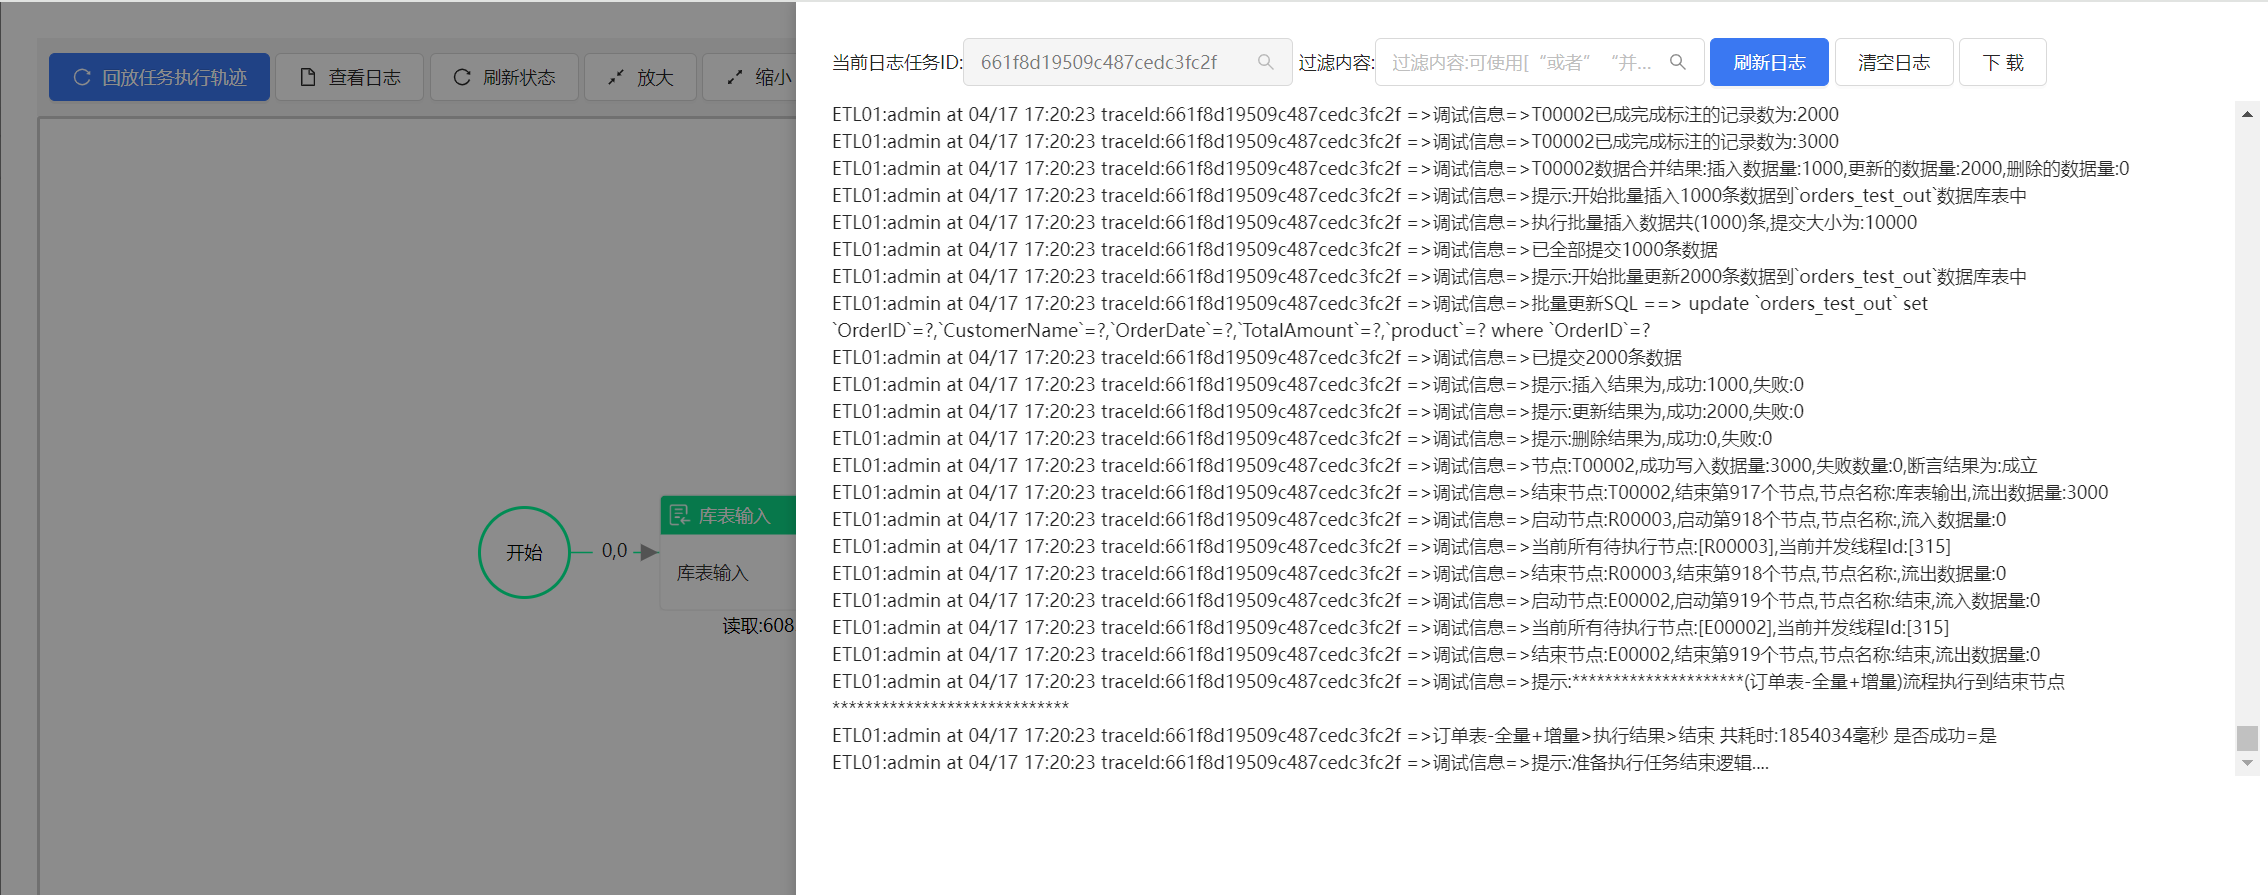
Task: Click the shrink arrows icon on 缩小
Action: click(x=735, y=77)
